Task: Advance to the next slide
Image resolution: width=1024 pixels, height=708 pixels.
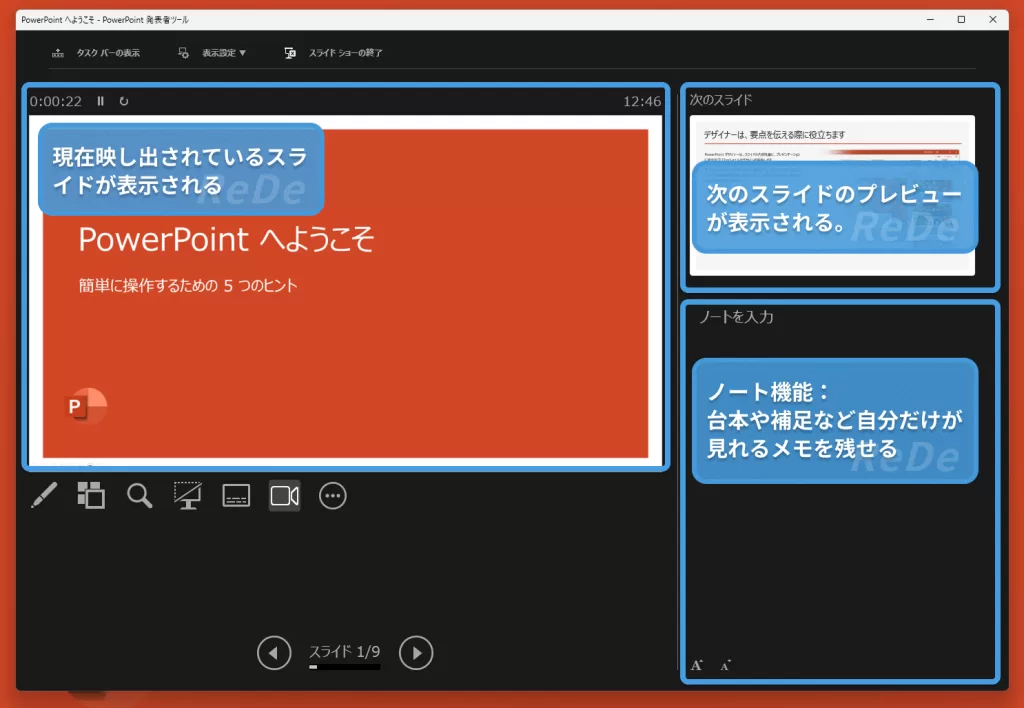Action: pyautogui.click(x=416, y=652)
